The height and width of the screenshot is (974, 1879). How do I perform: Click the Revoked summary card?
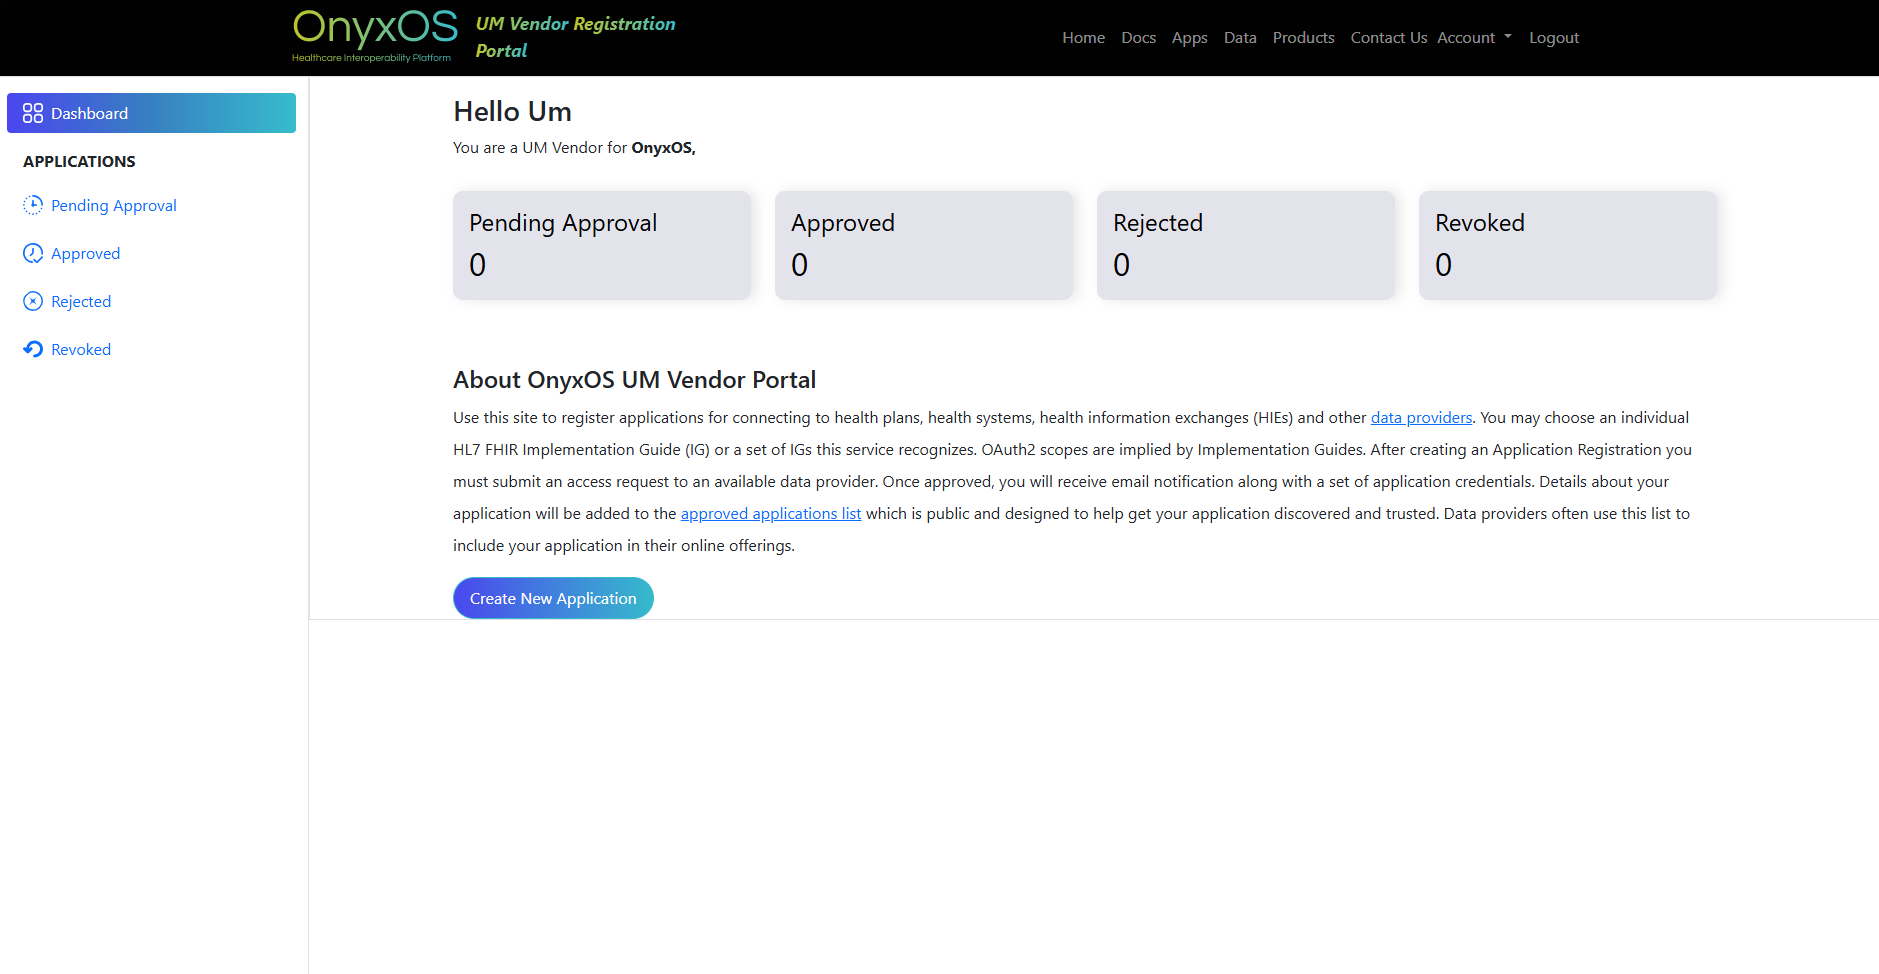[x=1568, y=245]
